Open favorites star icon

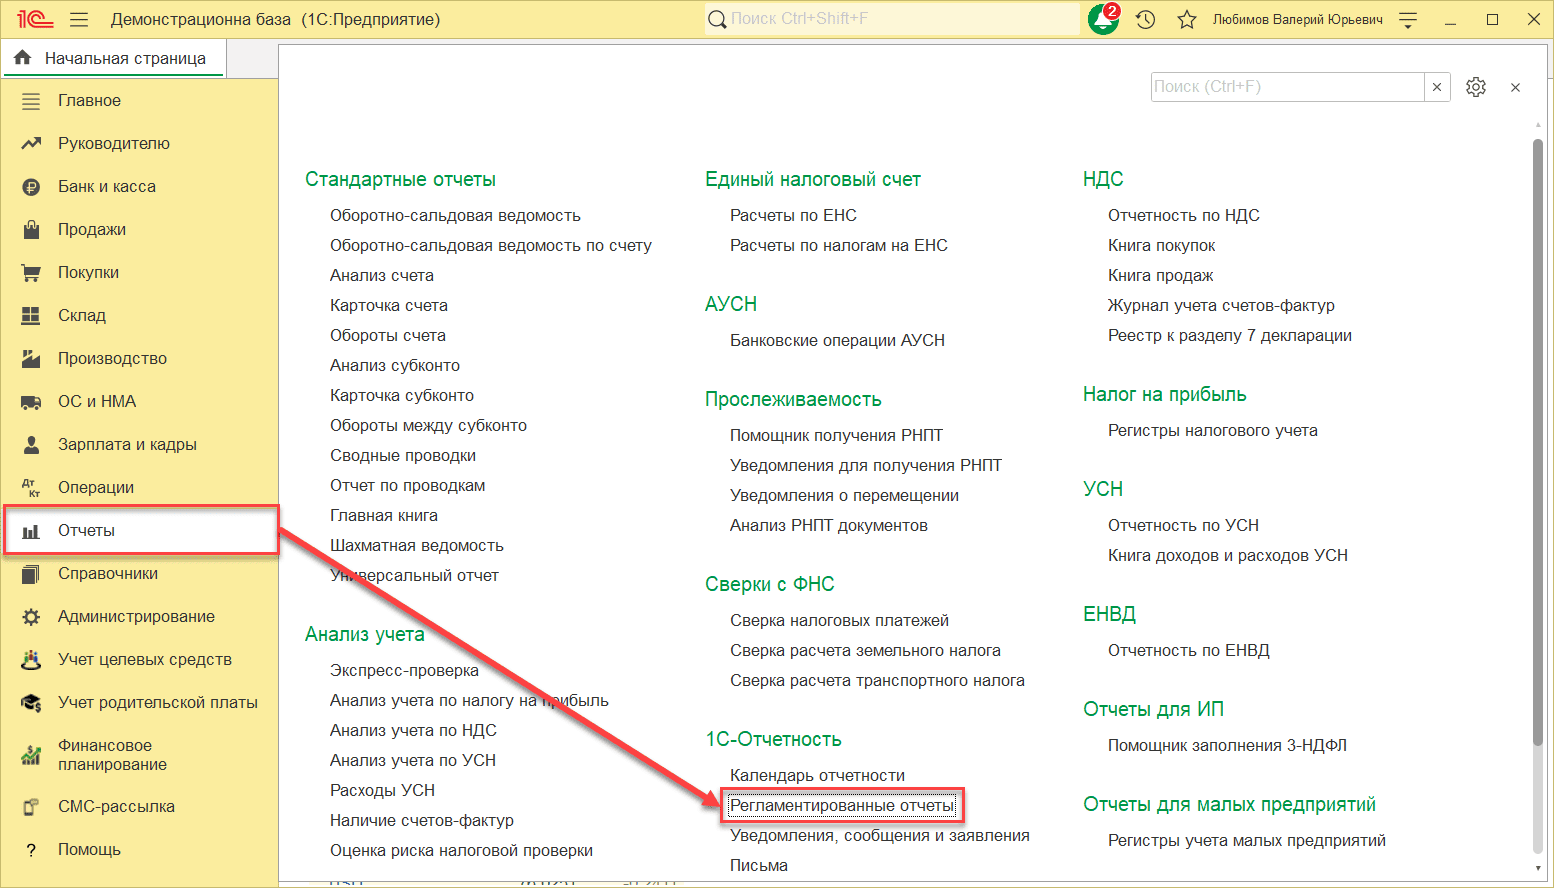point(1186,20)
